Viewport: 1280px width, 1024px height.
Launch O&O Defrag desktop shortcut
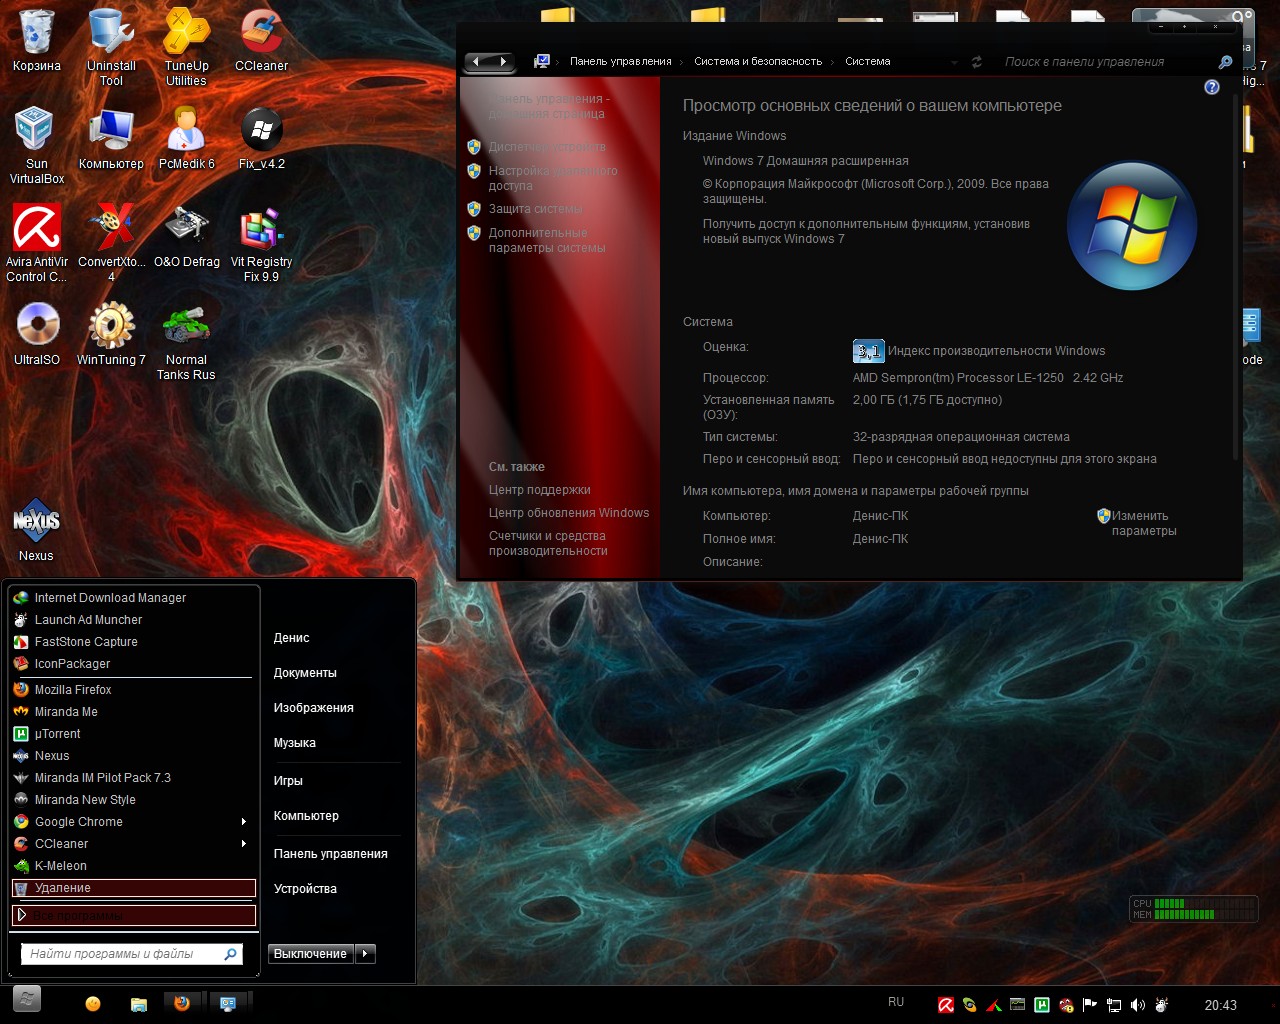click(x=186, y=236)
